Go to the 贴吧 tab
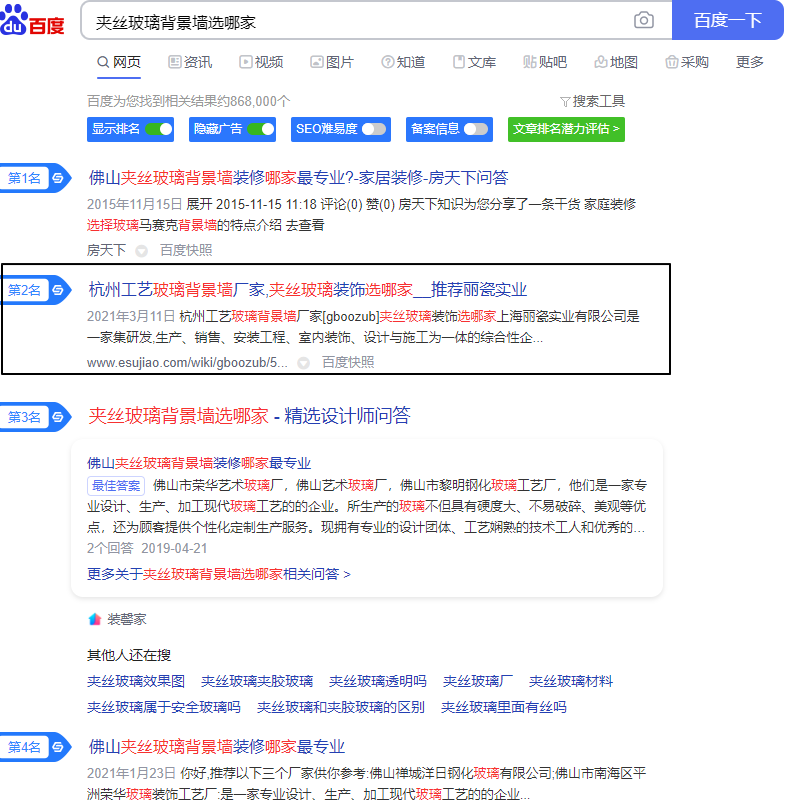 tap(545, 62)
